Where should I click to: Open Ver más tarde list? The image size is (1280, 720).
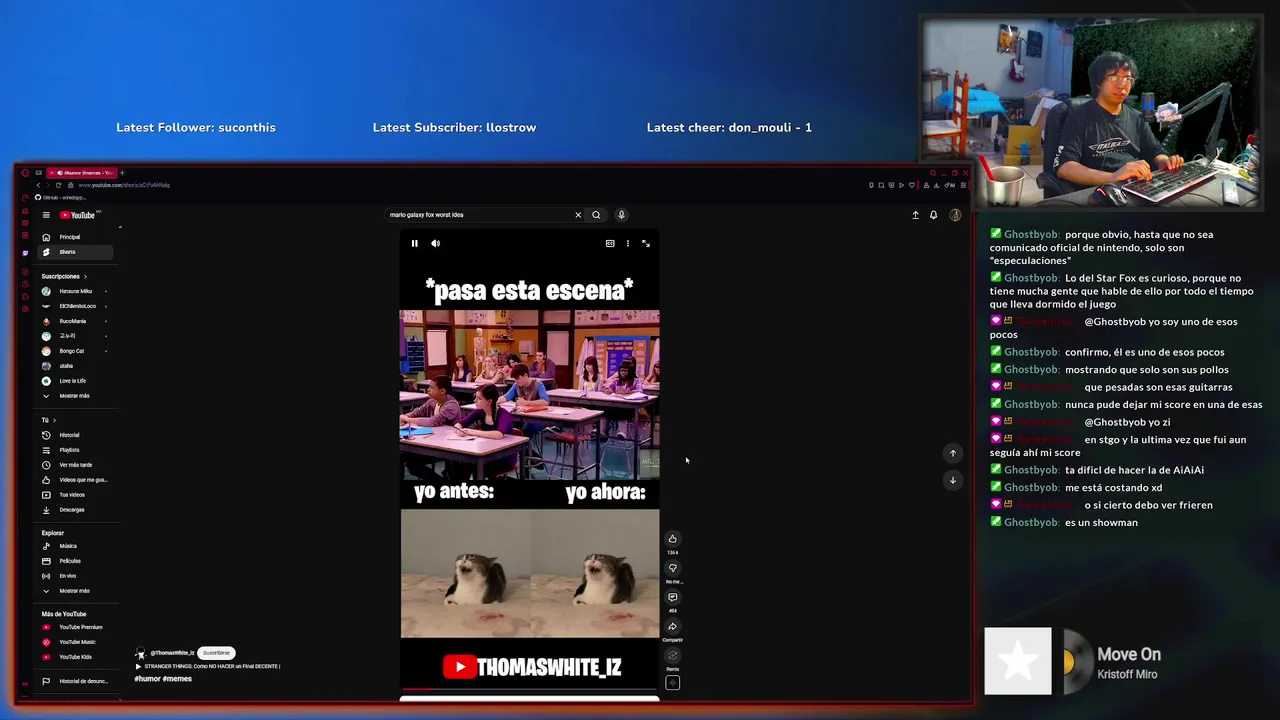tap(76, 465)
